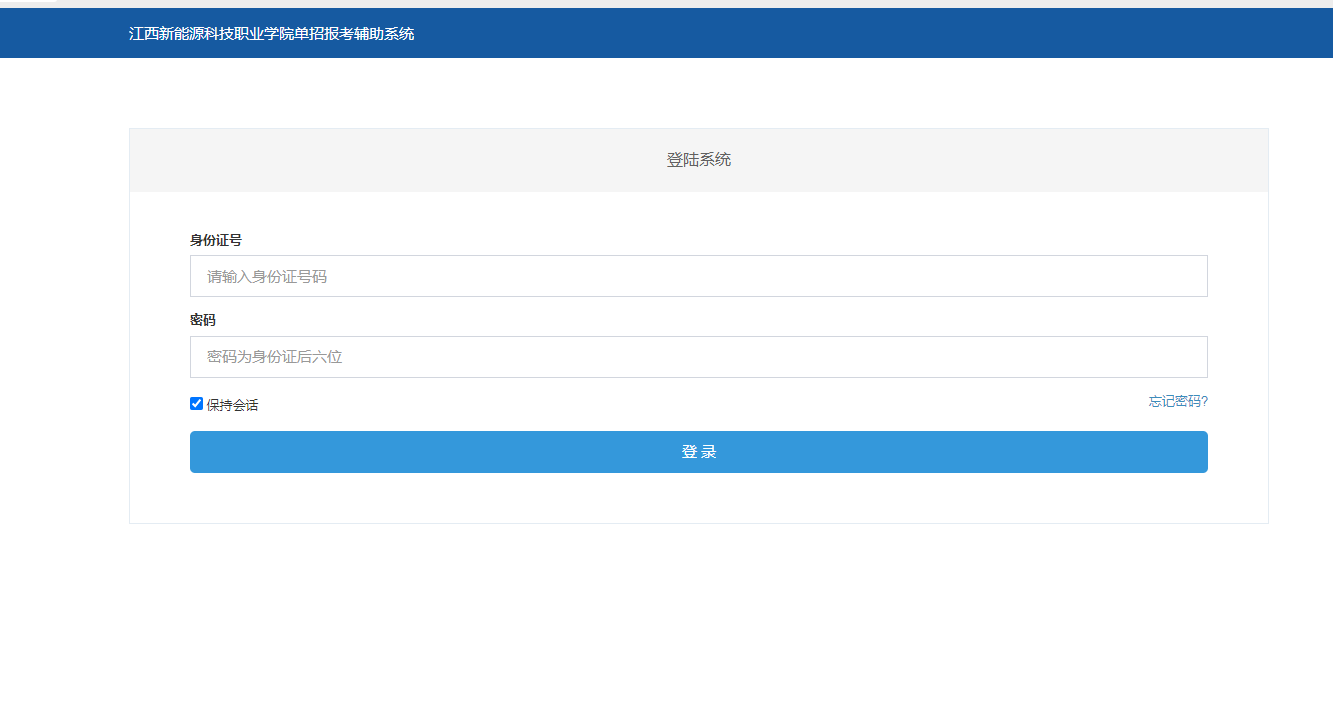Click the right end of ID number field
1333x703 pixels.
(1190, 276)
